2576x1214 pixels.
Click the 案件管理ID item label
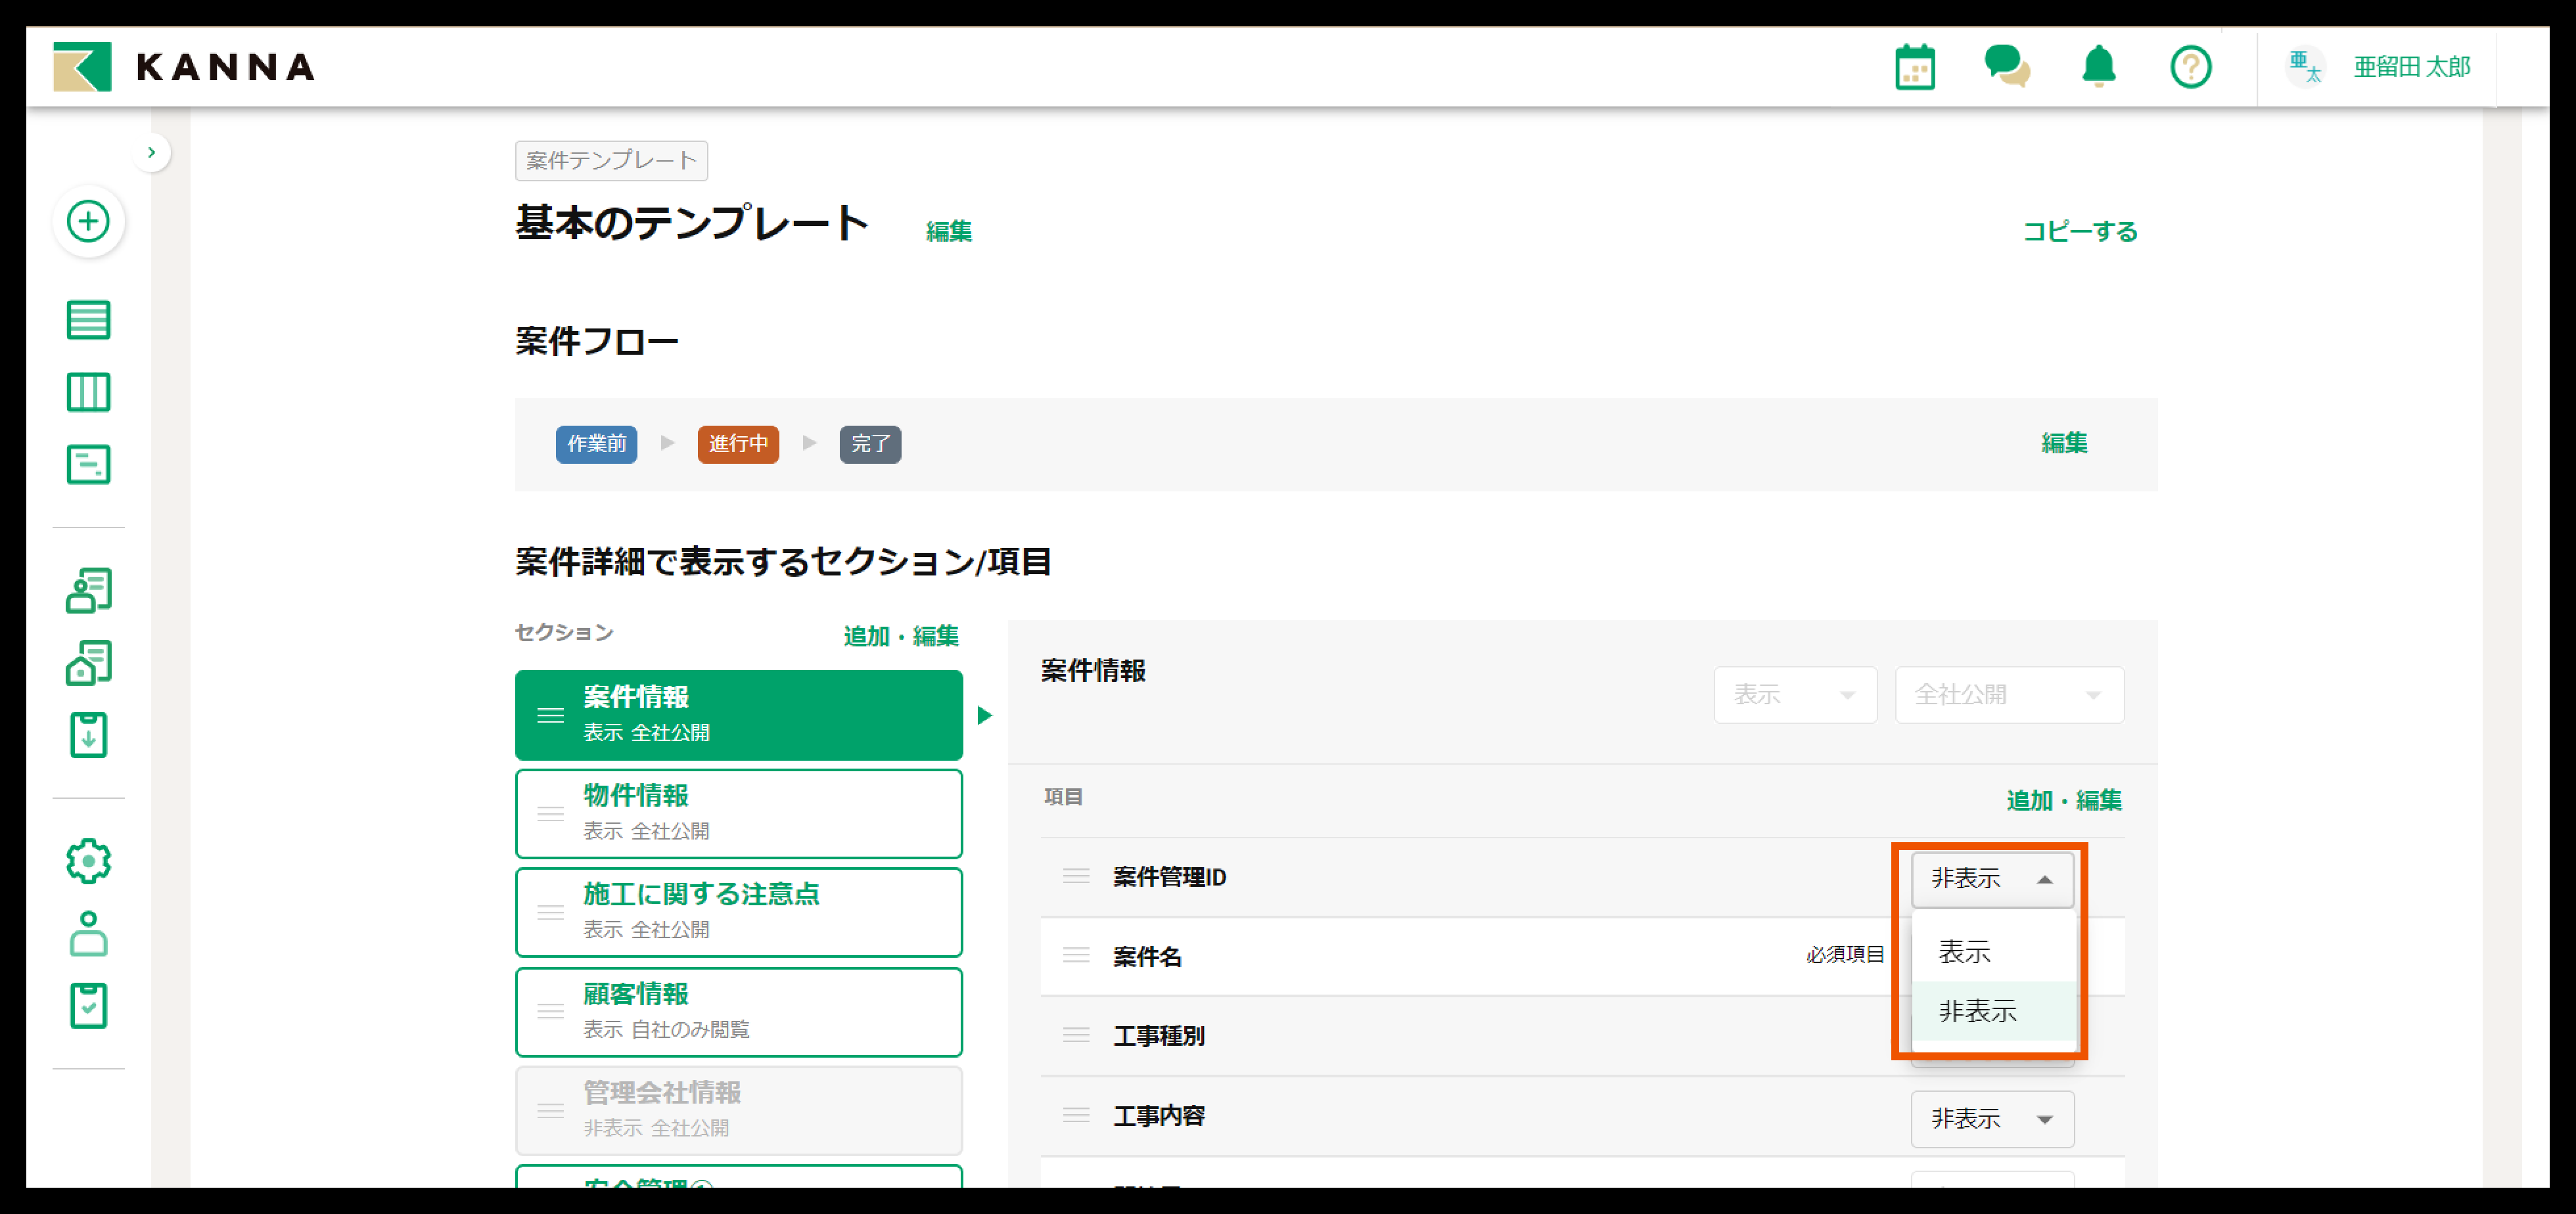point(1169,877)
